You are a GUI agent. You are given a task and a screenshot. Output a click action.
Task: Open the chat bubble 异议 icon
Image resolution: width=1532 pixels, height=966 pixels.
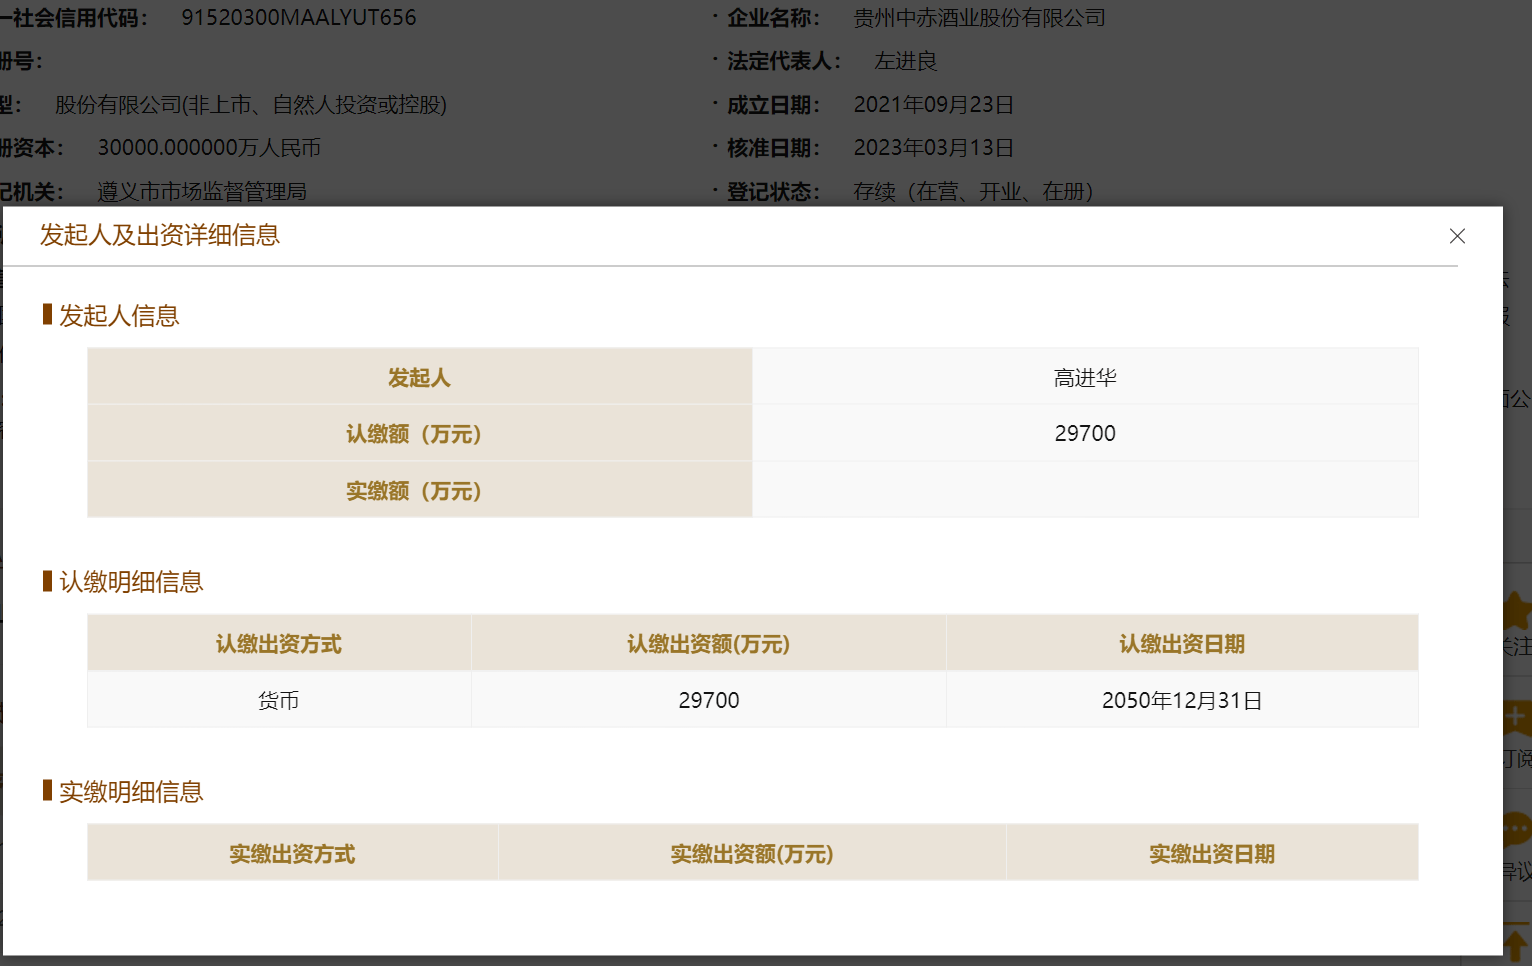[1517, 829]
